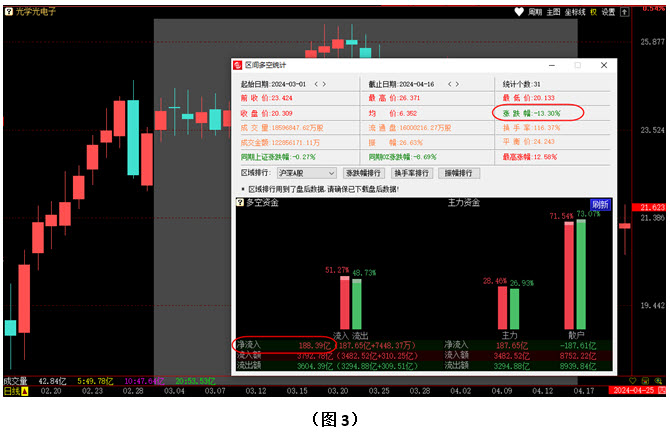Step start date back with left arrow
This screenshot has width=670, height=439.
pos(317,84)
